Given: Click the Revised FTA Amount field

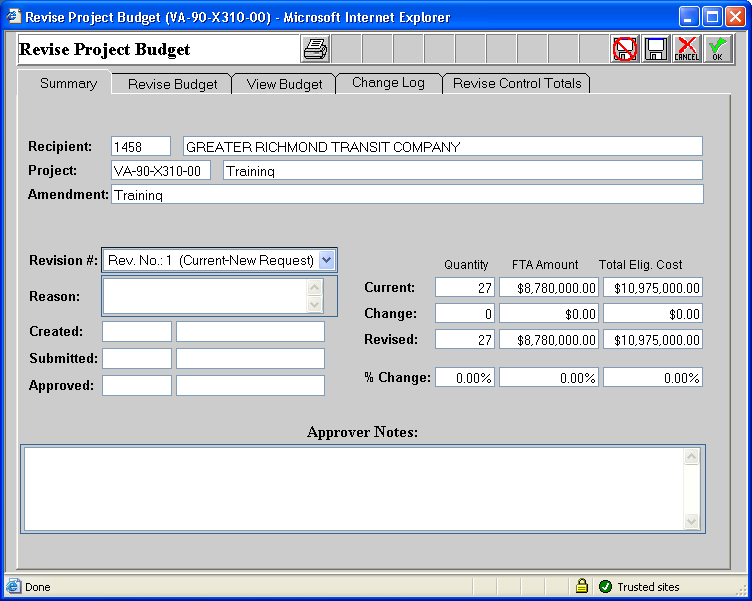Looking at the screenshot, I should pyautogui.click(x=549, y=339).
